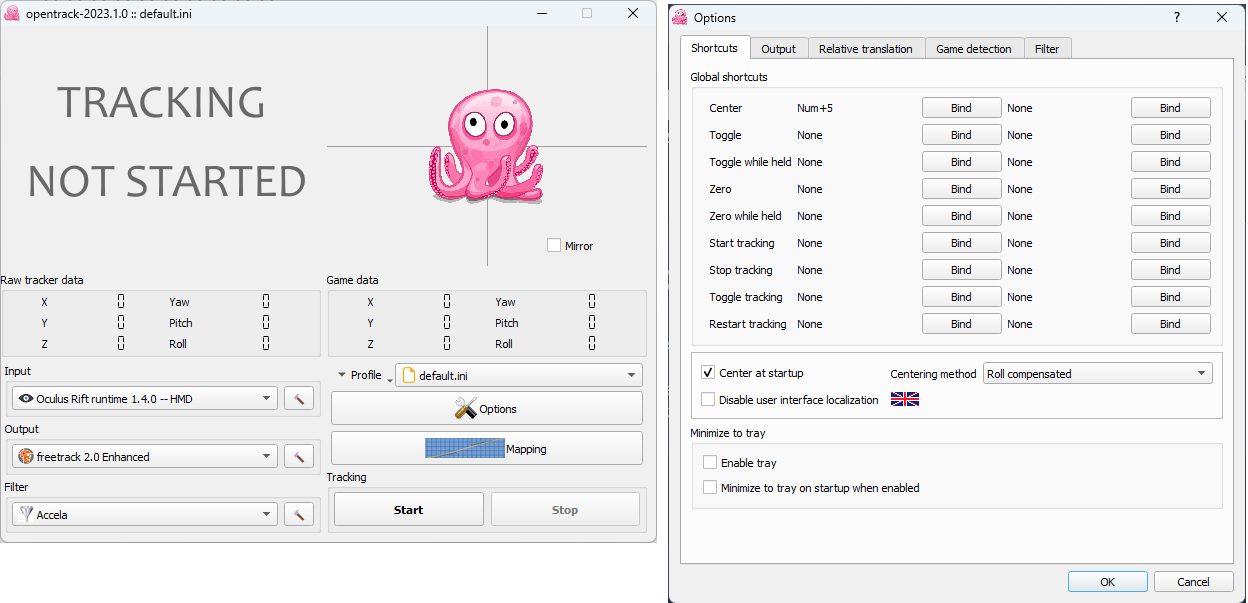The height and width of the screenshot is (603, 1248).
Task: Enable the Mirror checkbox
Action: tap(554, 245)
